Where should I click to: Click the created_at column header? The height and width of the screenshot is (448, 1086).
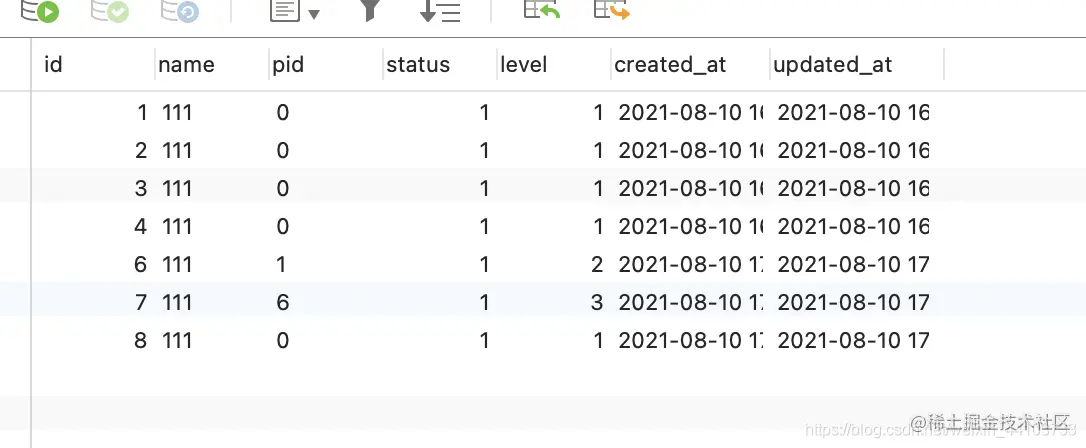point(690,64)
